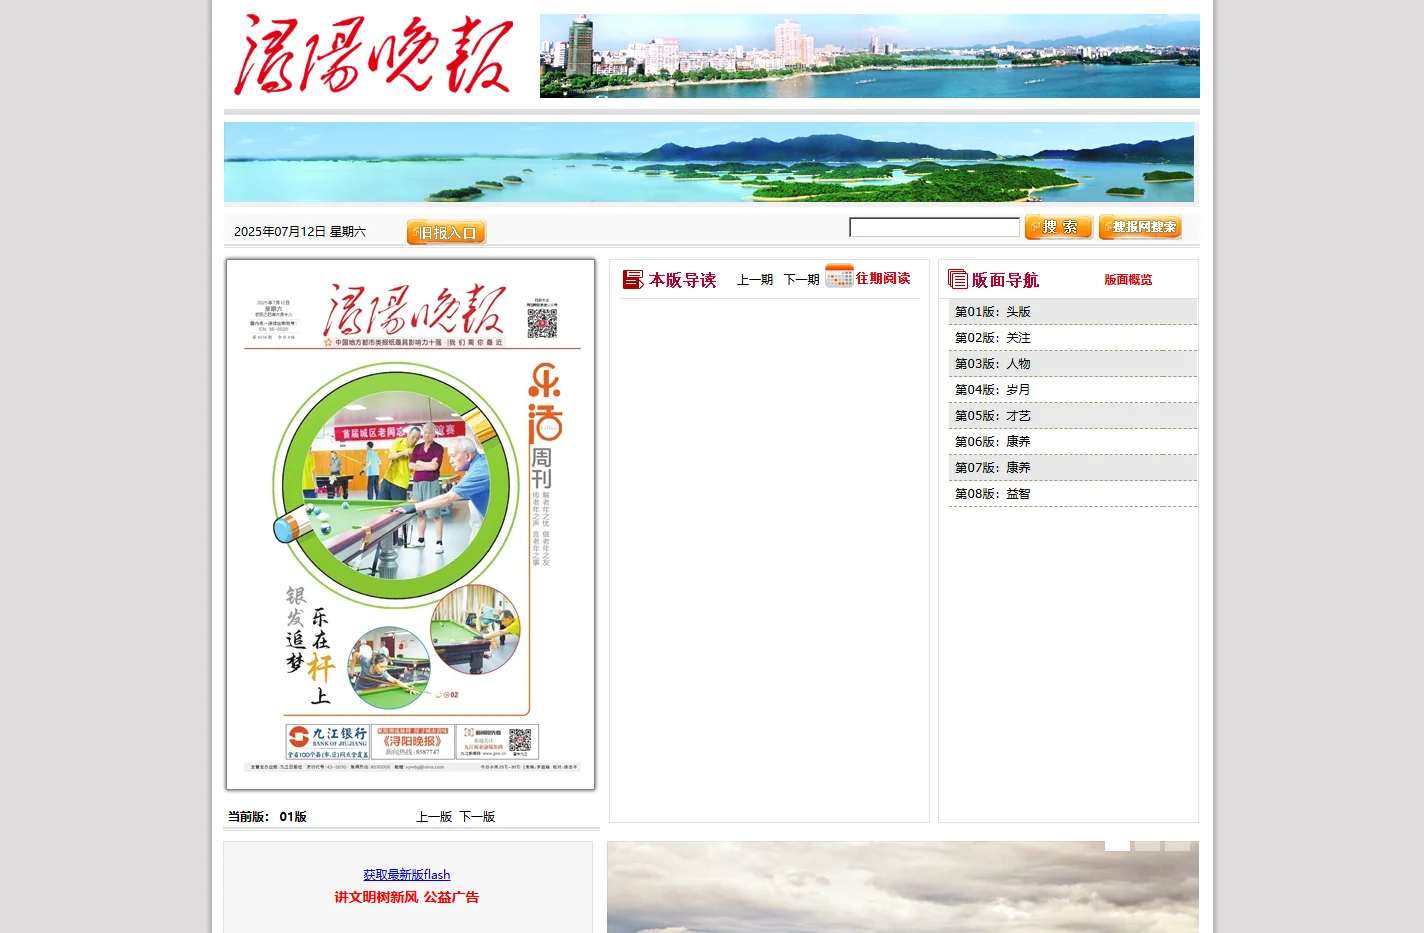Open the front page newspaper thumbnail
Screen dimensions: 1424x933
(x=411, y=525)
